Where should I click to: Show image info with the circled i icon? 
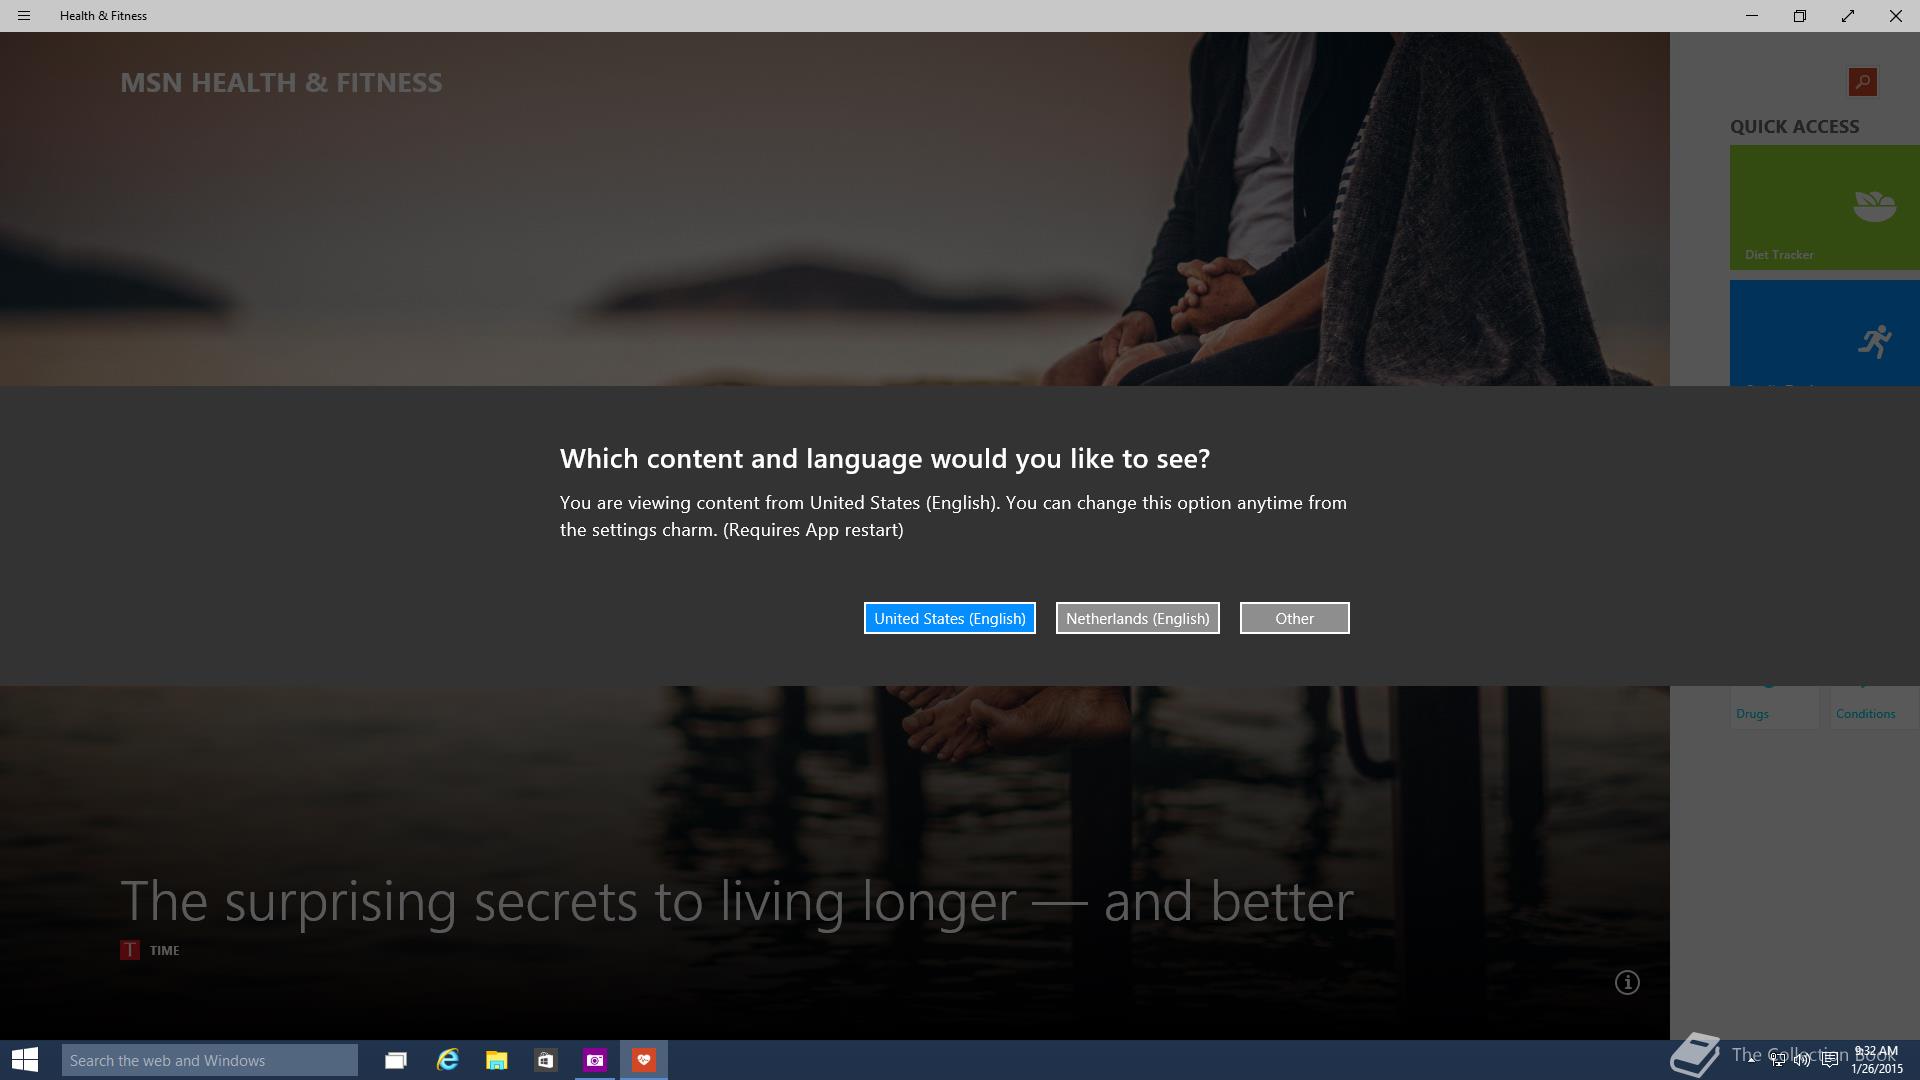[x=1627, y=982]
